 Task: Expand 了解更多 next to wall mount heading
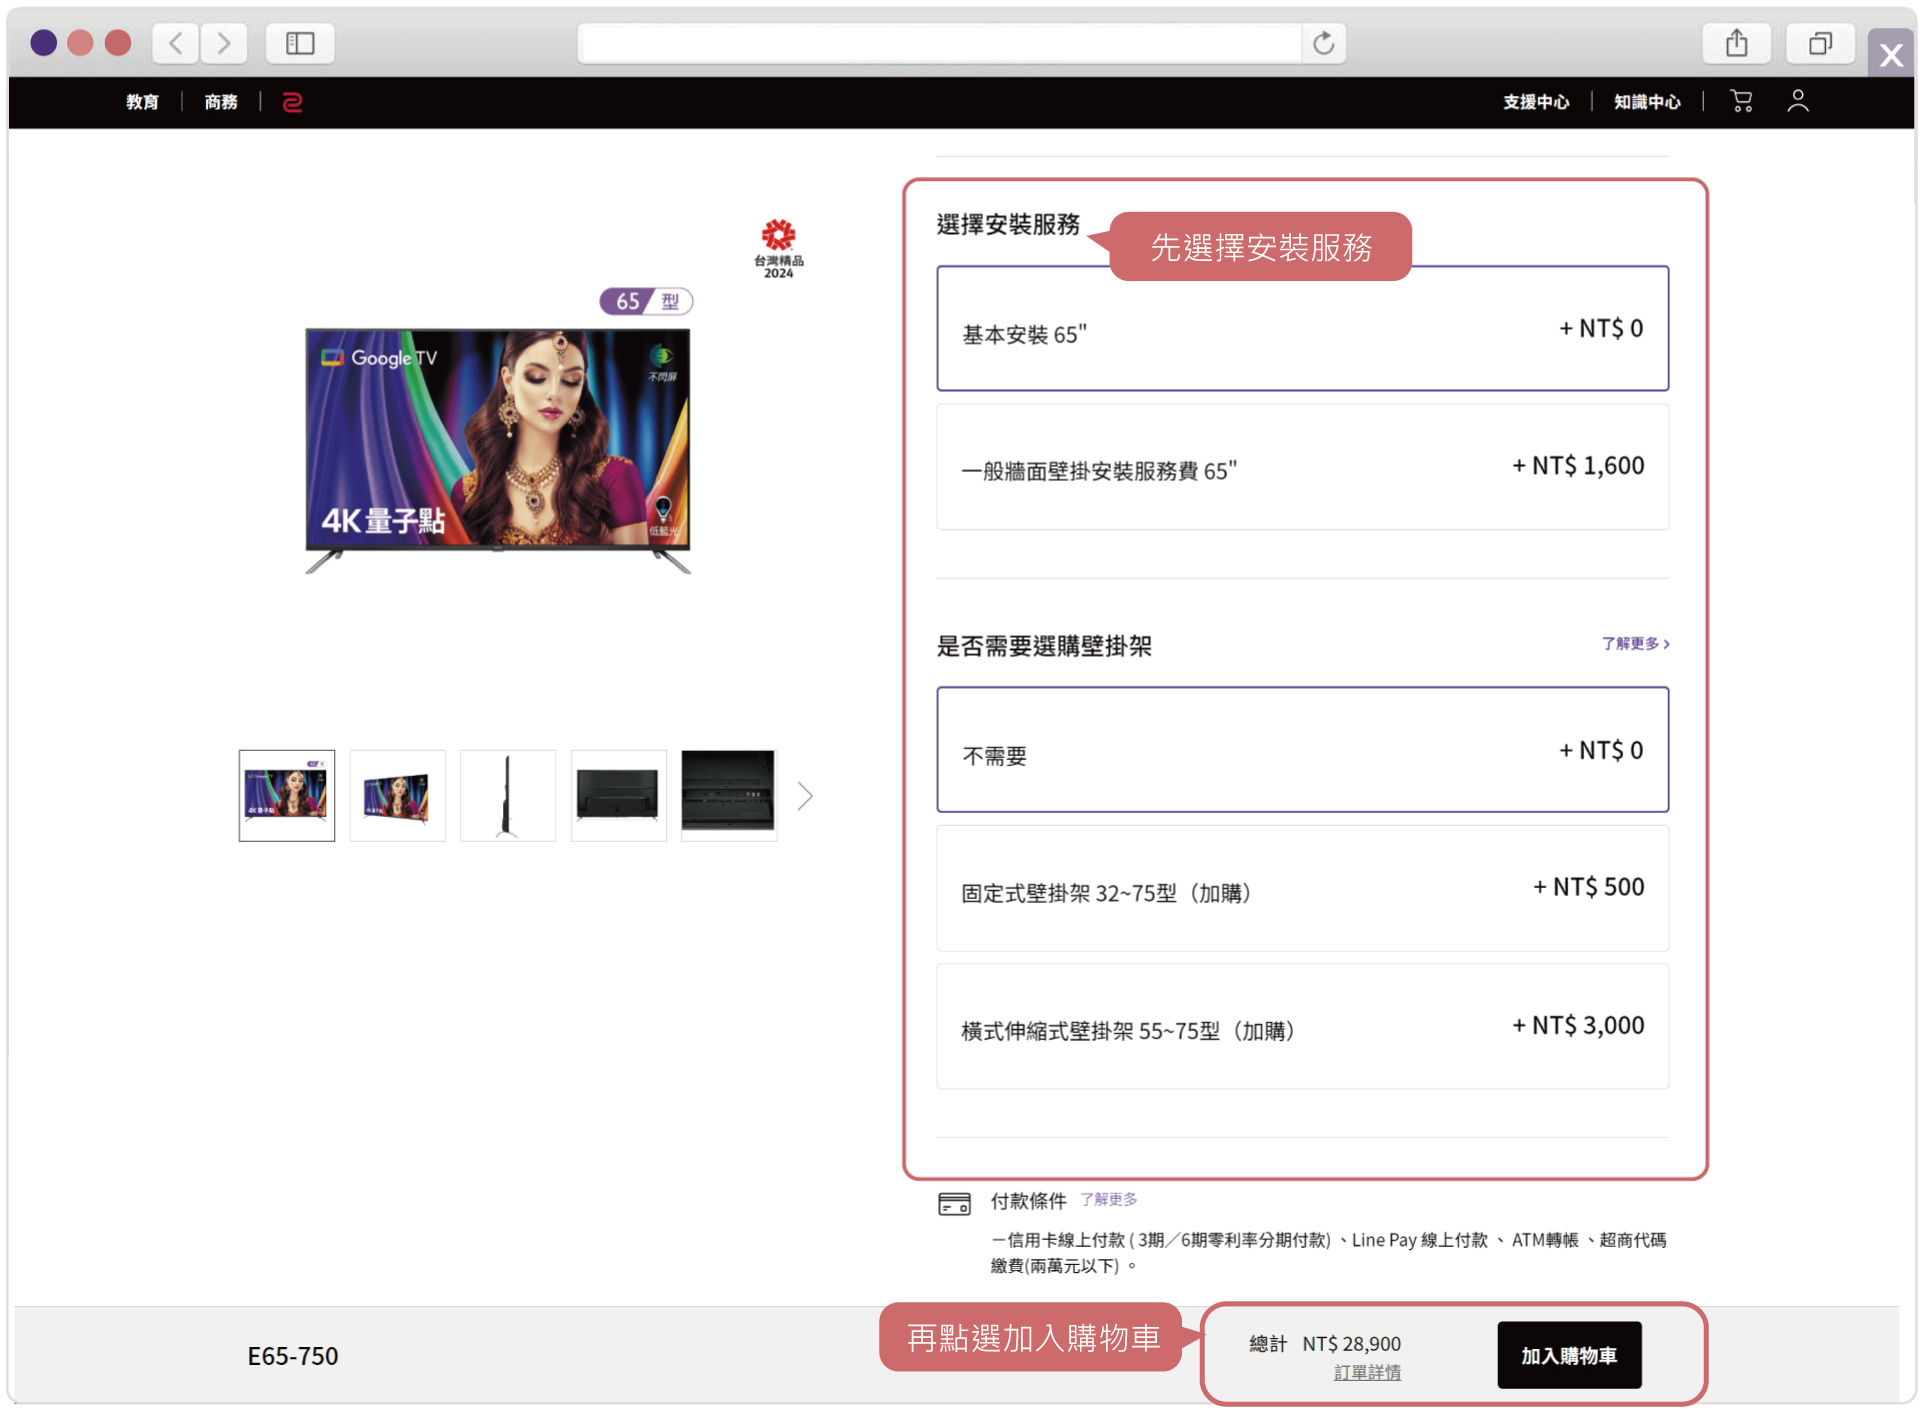1634,643
